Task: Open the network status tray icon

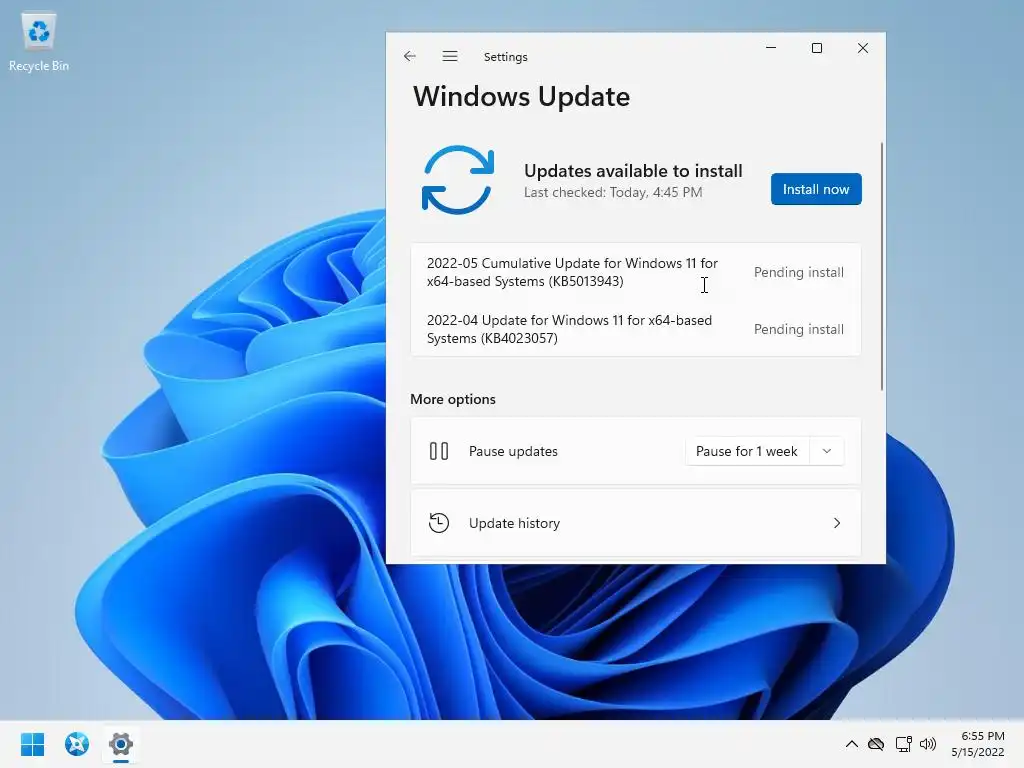Action: [903, 744]
